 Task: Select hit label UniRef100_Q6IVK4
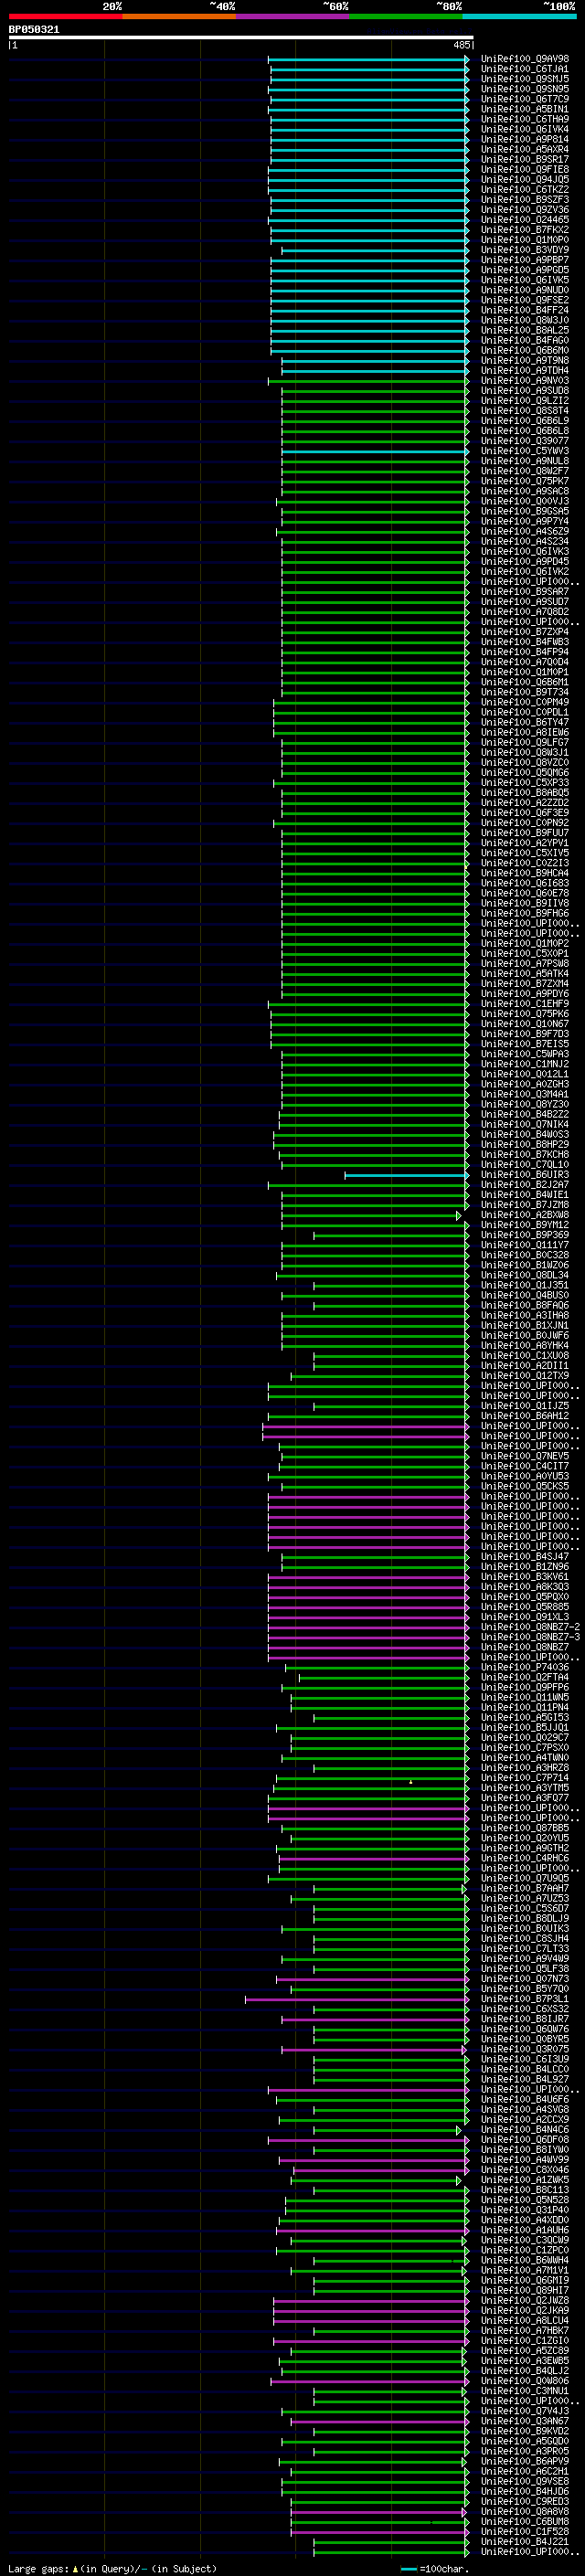click(x=524, y=129)
